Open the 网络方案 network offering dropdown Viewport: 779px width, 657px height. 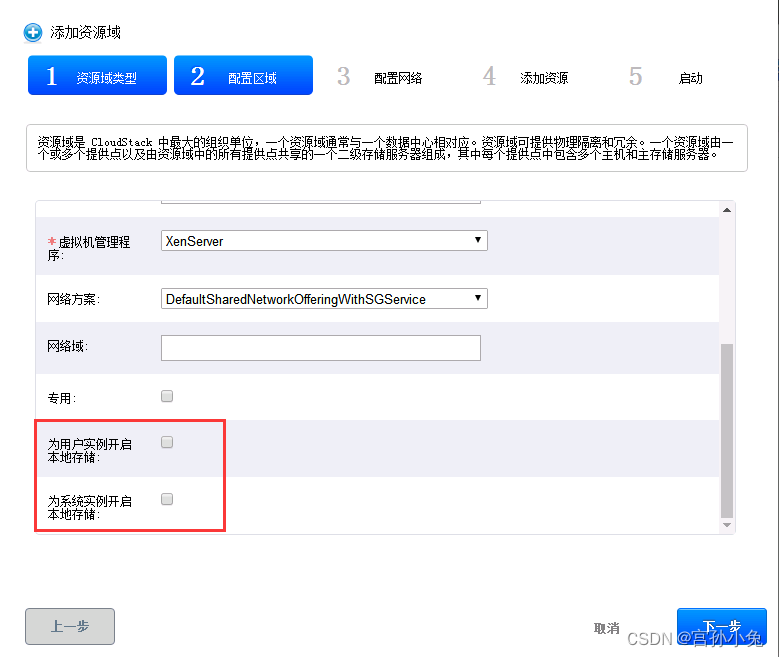click(324, 299)
